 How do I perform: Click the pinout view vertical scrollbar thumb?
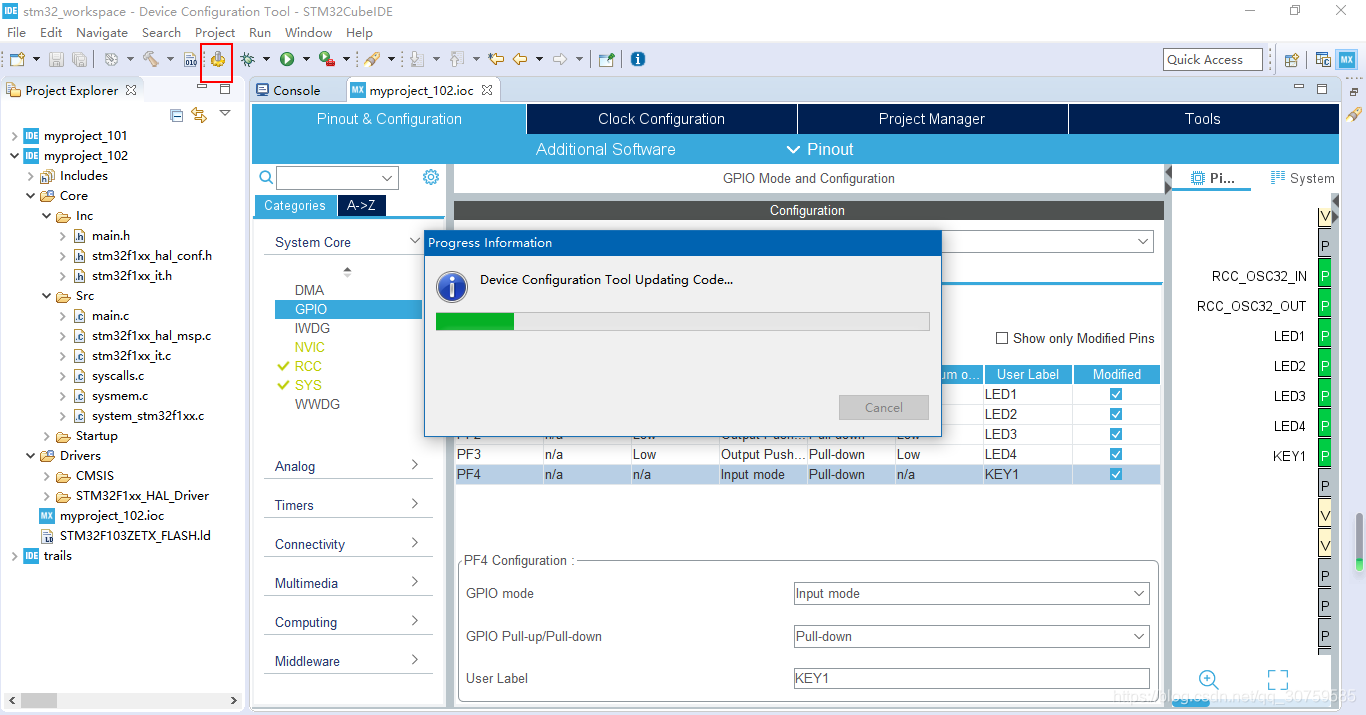pyautogui.click(x=1358, y=544)
